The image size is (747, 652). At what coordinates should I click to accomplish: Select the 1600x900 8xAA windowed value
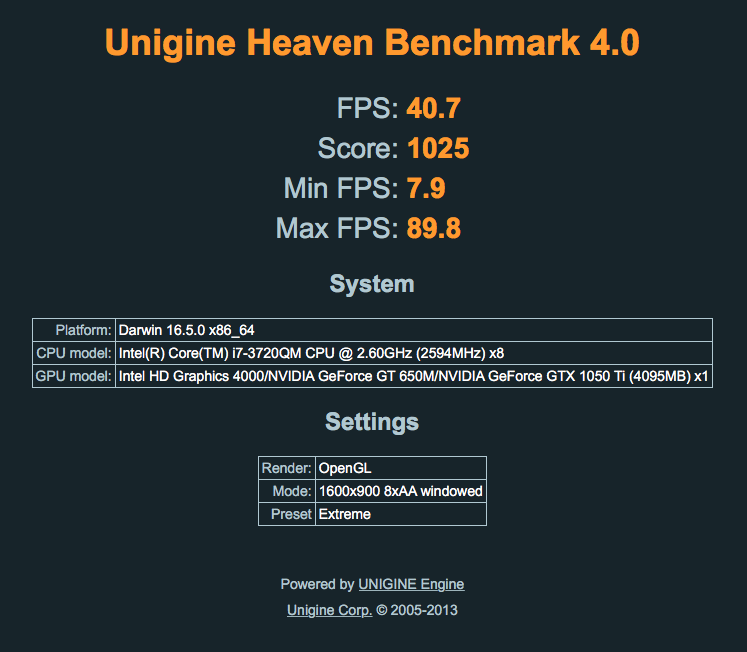[x=401, y=491]
